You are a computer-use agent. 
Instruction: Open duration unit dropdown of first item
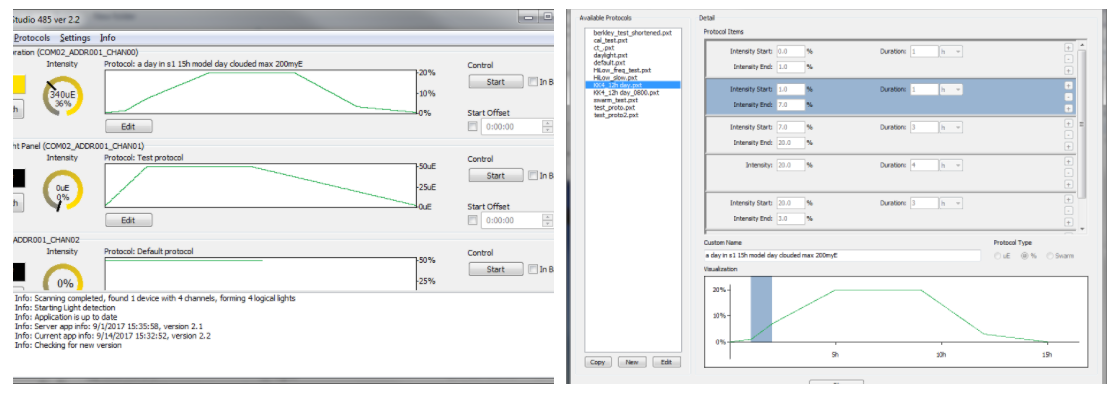click(x=951, y=52)
